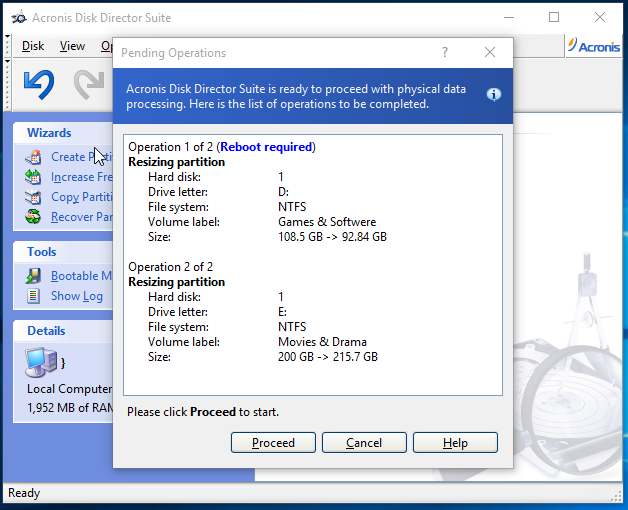Viewport: 628px width, 510px height.
Task: Click the Cancel button
Action: click(364, 443)
